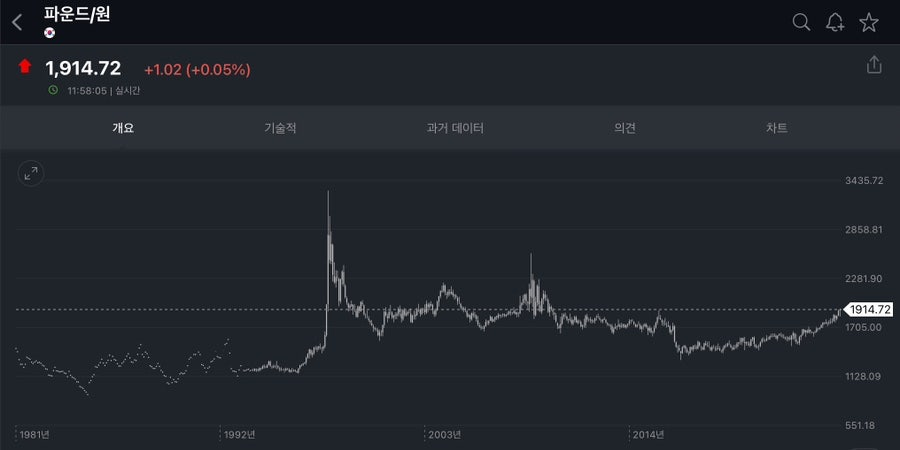The image size is (900, 450).
Task: Go back using the left chevron arrow
Action: [x=17, y=22]
